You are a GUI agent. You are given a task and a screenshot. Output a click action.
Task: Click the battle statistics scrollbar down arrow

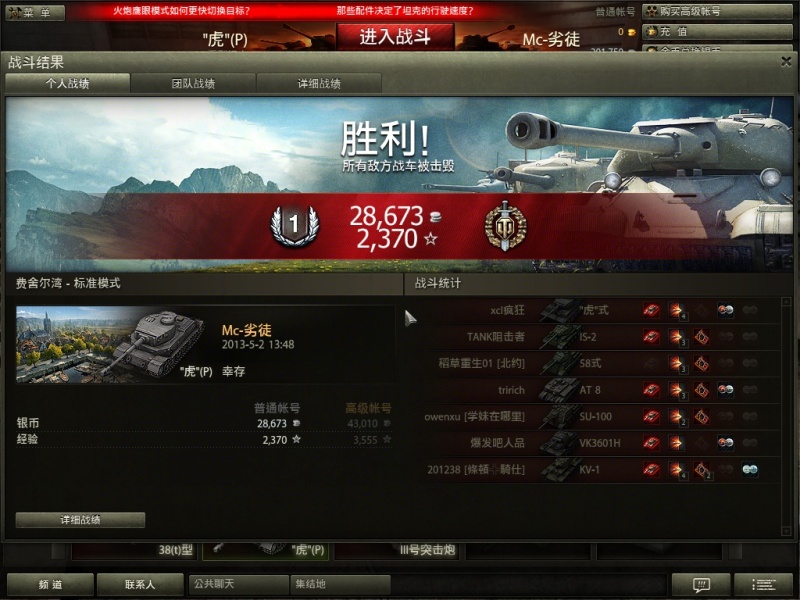[x=786, y=532]
